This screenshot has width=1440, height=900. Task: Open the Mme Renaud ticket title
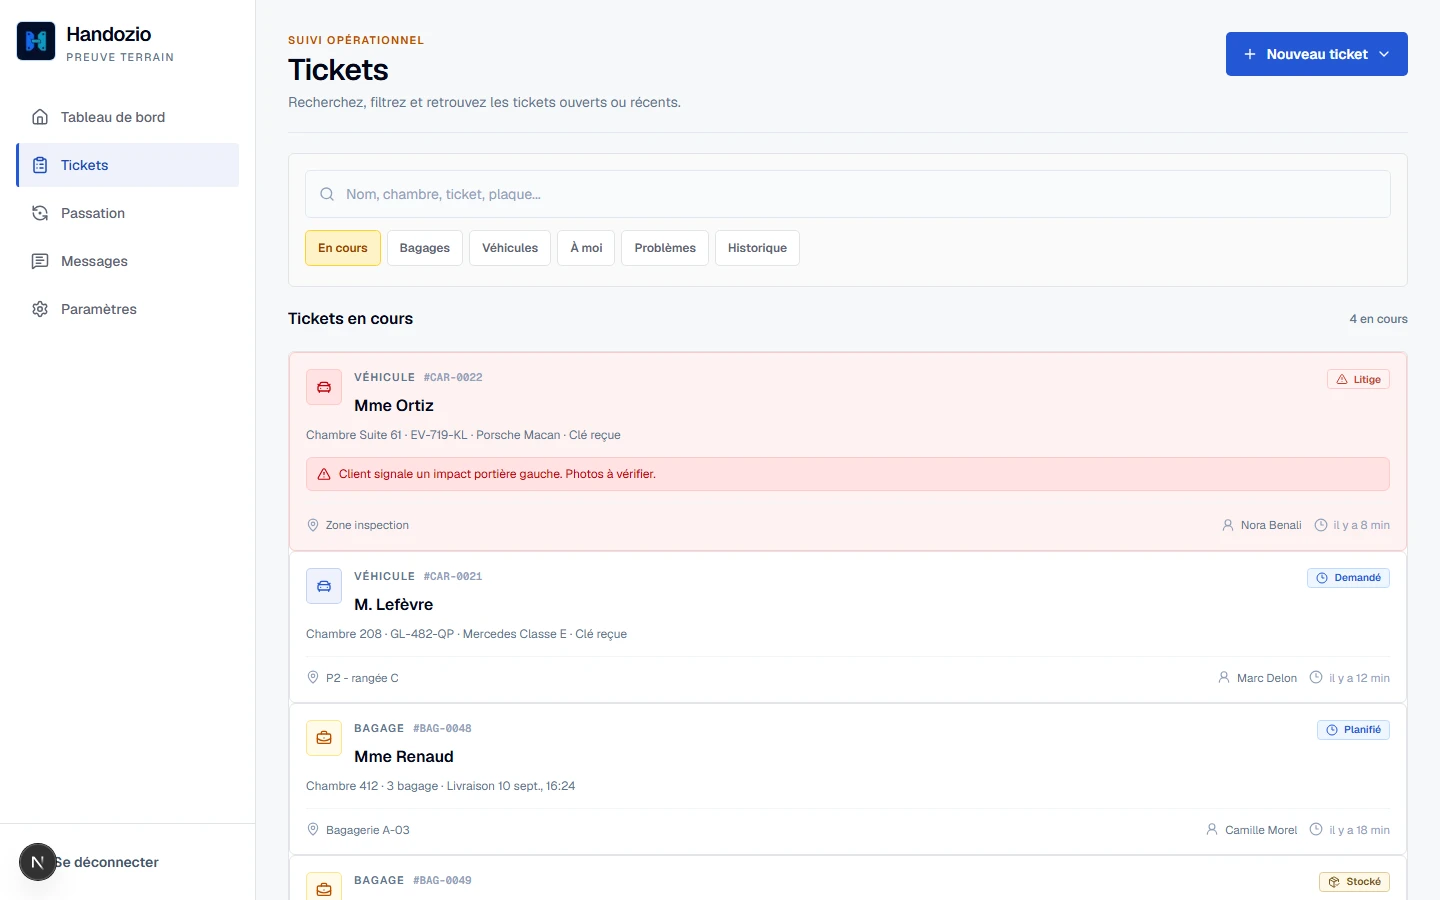(404, 756)
